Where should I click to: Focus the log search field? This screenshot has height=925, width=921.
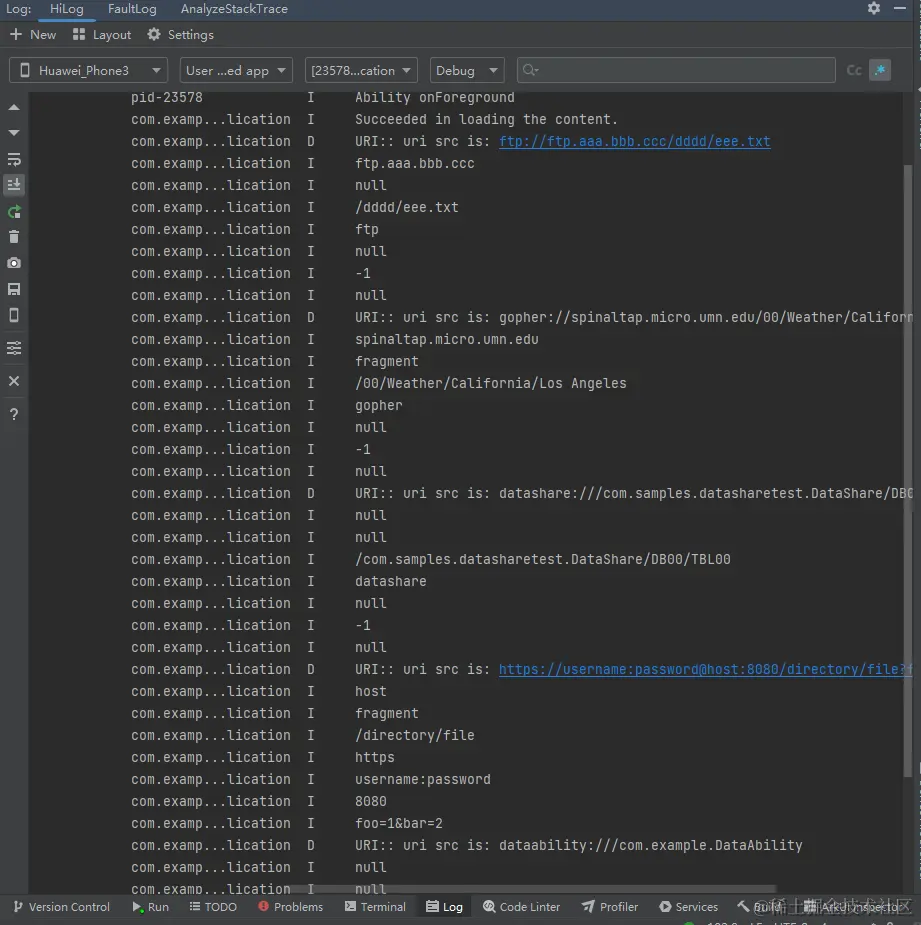(x=676, y=70)
